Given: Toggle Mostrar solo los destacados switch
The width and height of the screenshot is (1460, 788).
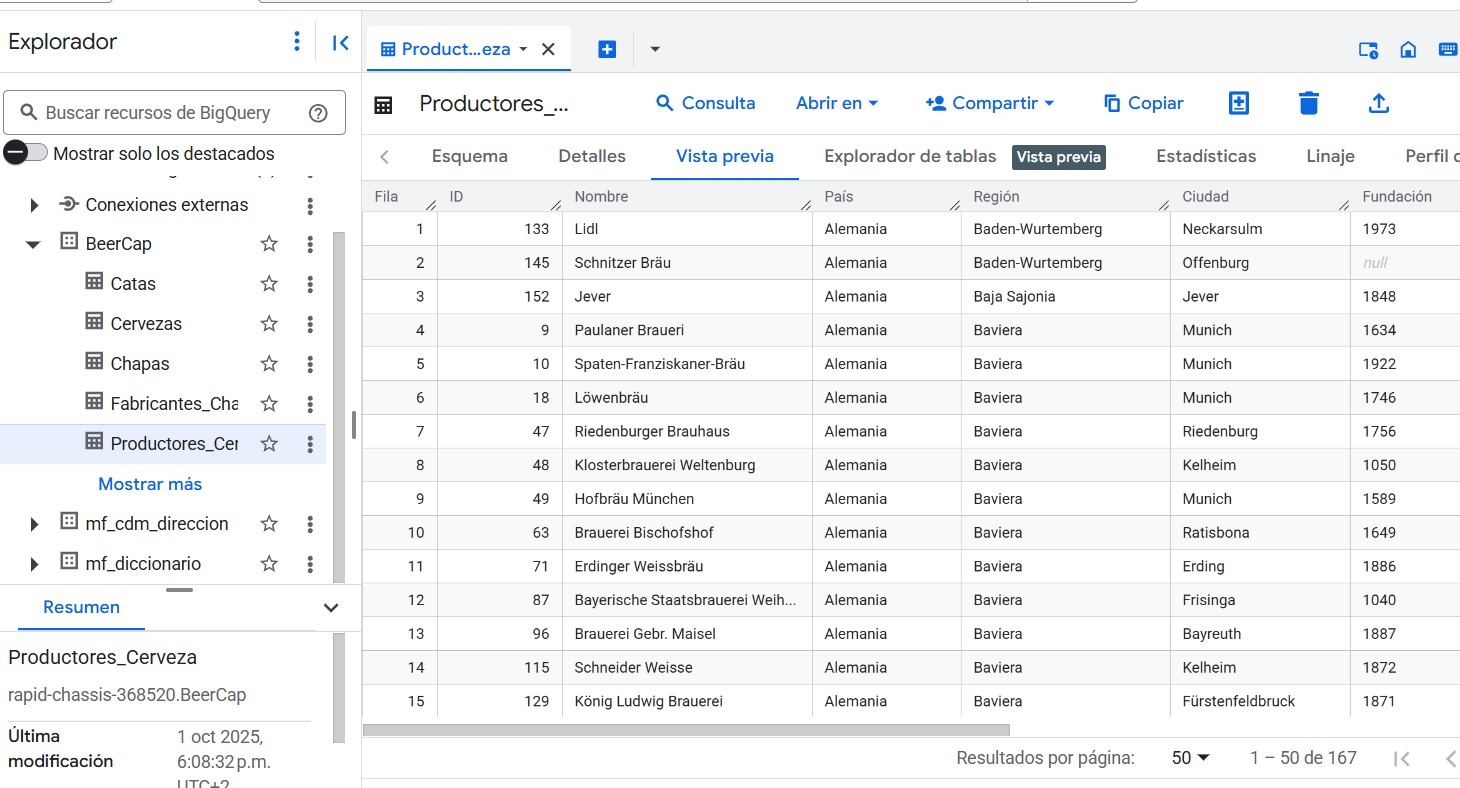Looking at the screenshot, I should tap(26, 153).
